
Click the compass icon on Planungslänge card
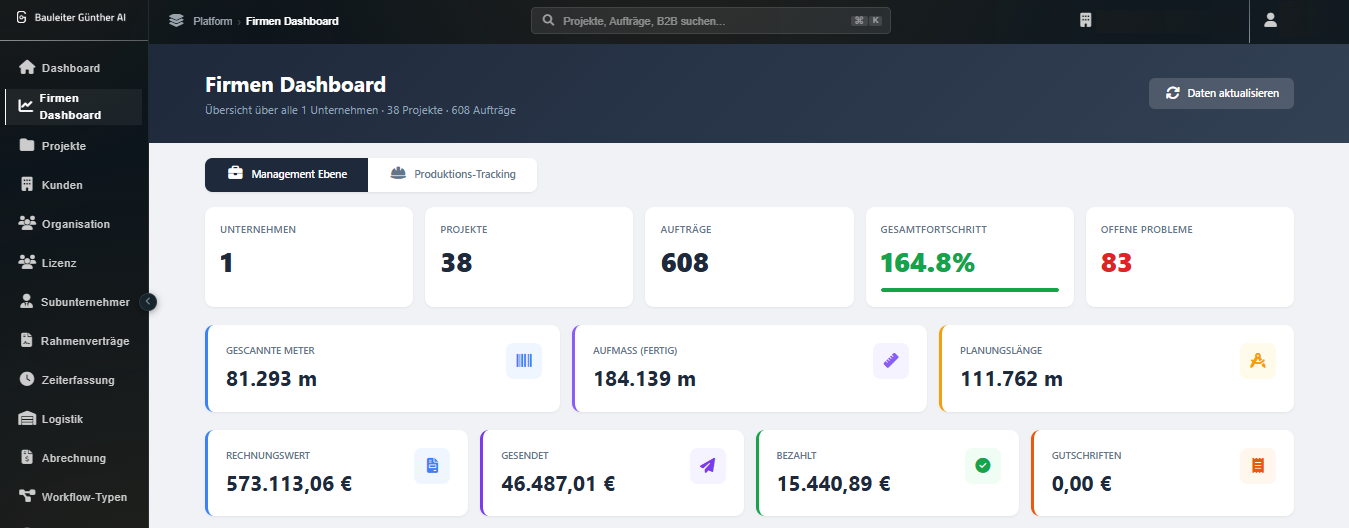point(1258,361)
